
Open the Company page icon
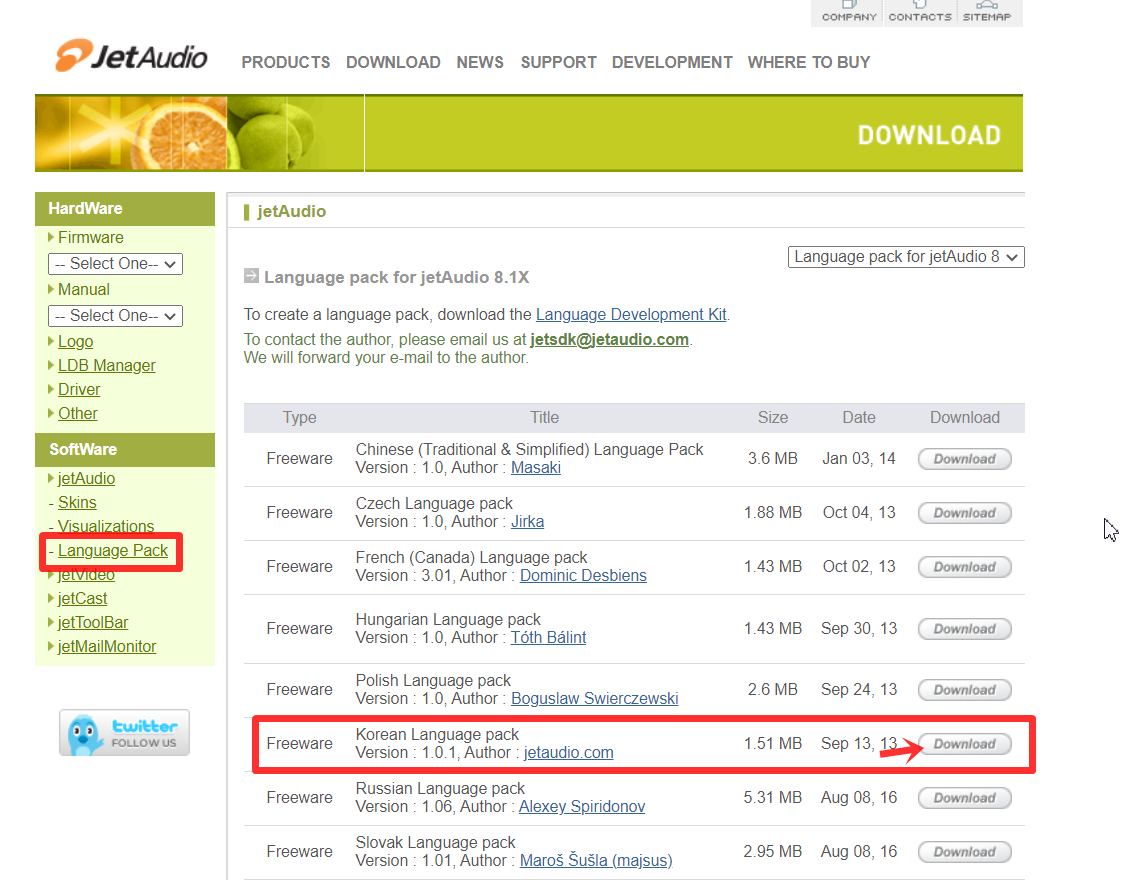[848, 12]
